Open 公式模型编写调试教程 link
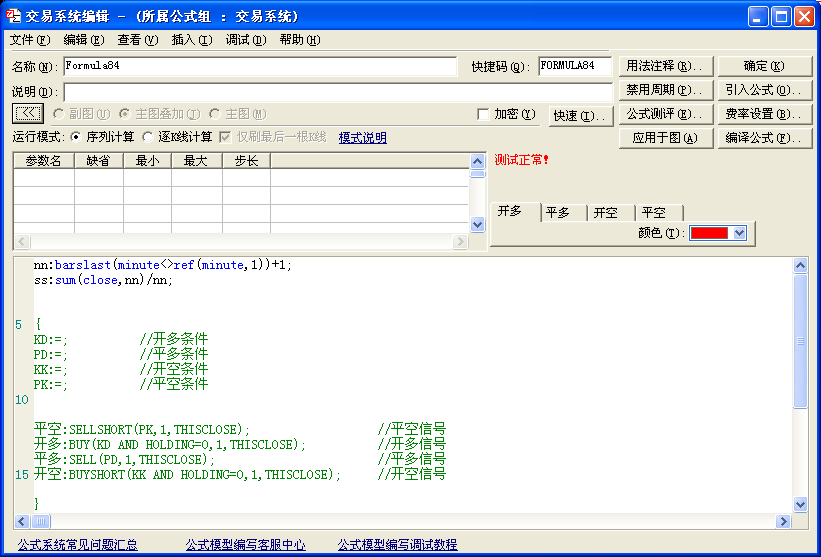 tap(397, 544)
